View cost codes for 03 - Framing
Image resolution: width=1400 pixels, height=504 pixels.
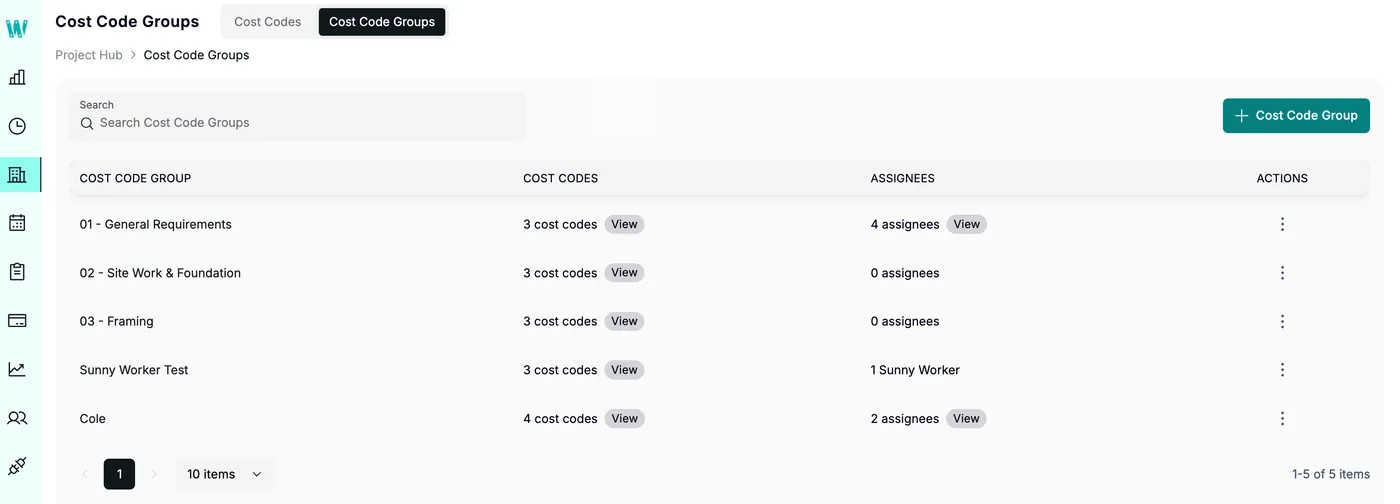(624, 321)
